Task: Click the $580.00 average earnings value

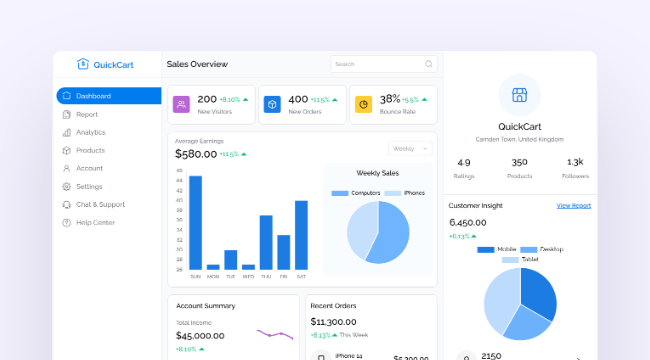Action: 196,154
